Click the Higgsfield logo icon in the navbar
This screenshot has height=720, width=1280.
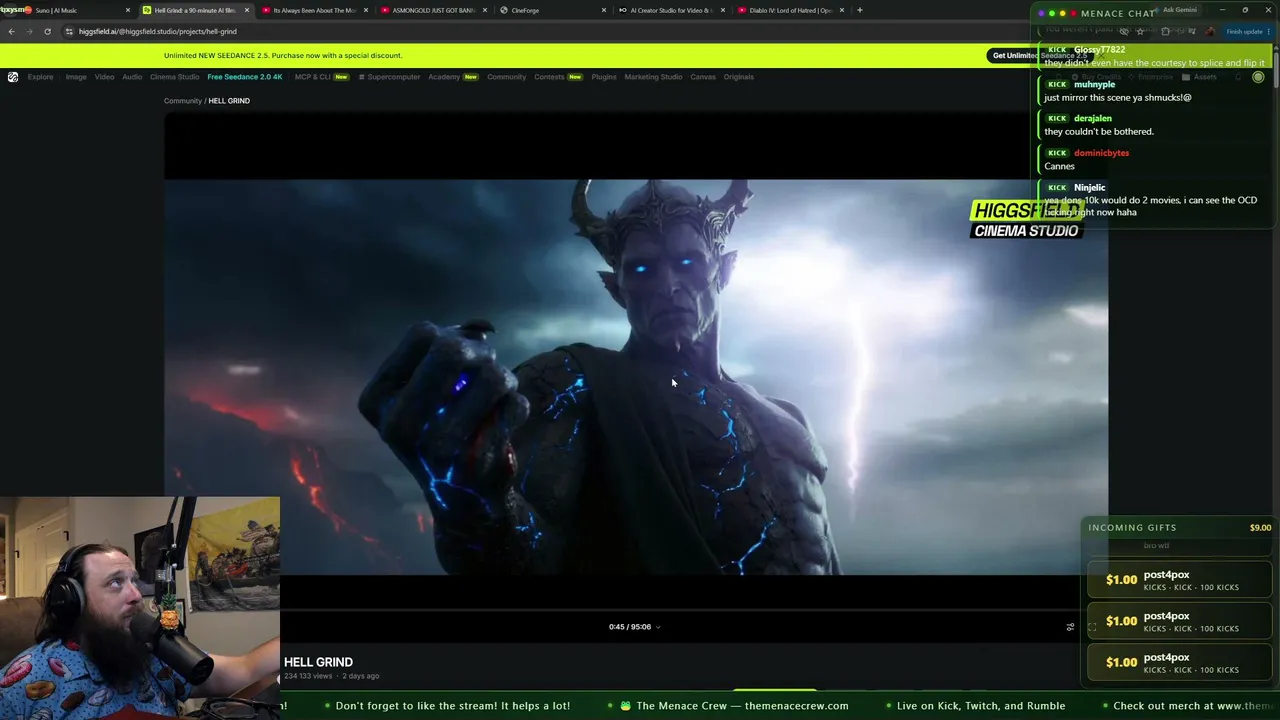tap(13, 77)
